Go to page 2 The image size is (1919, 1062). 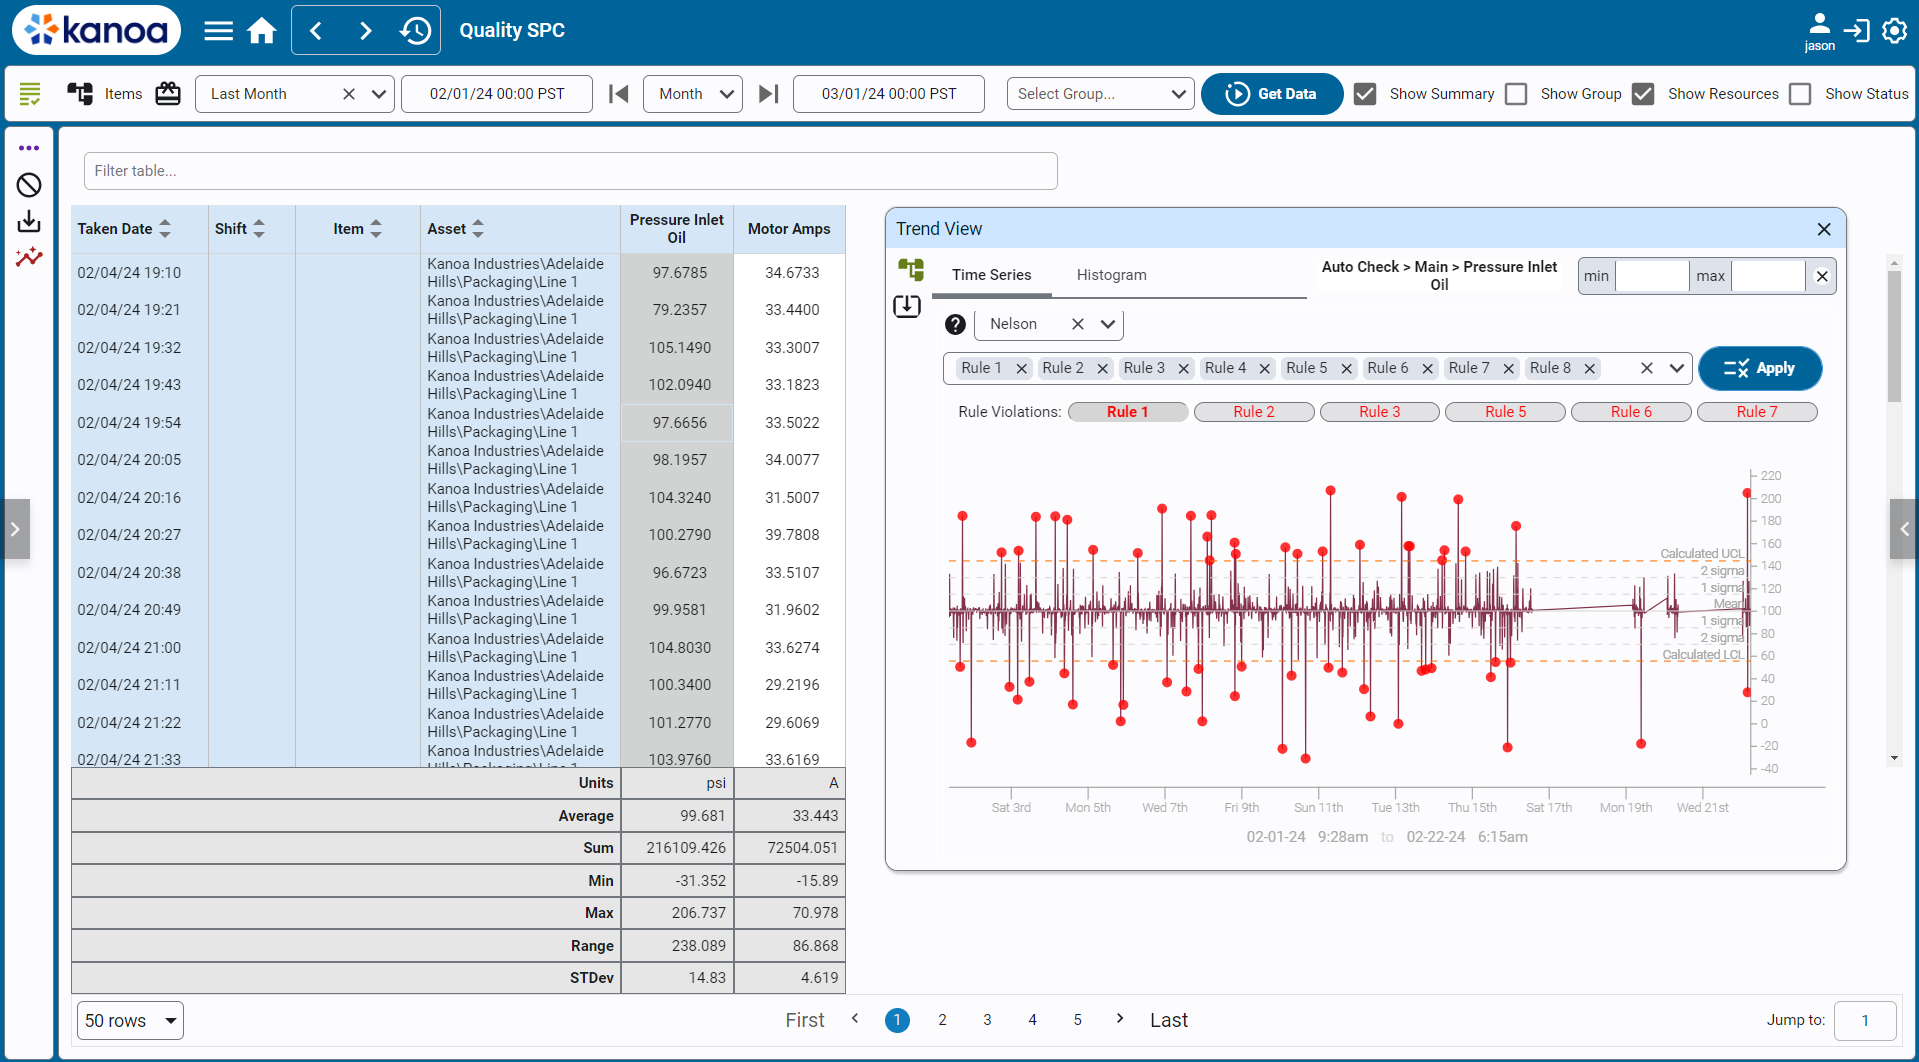(942, 1020)
